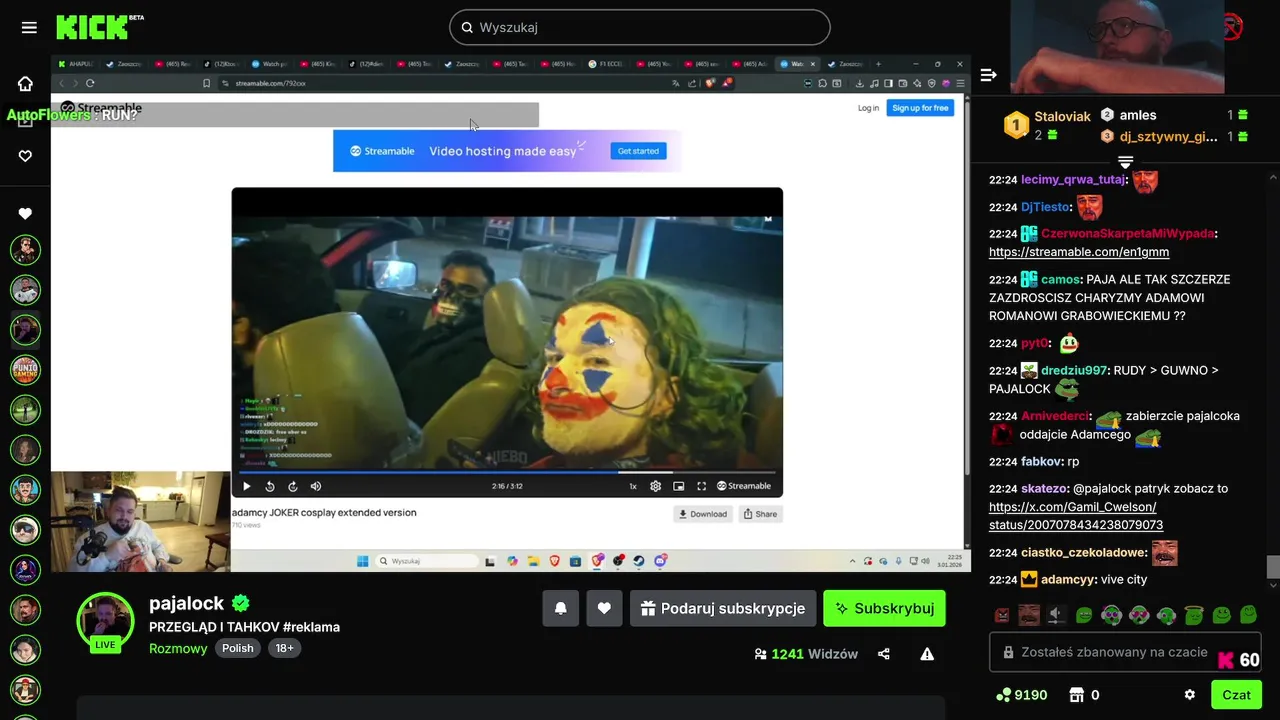The height and width of the screenshot is (720, 1280).
Task: Reload the streamed browser page
Action: coord(90,83)
